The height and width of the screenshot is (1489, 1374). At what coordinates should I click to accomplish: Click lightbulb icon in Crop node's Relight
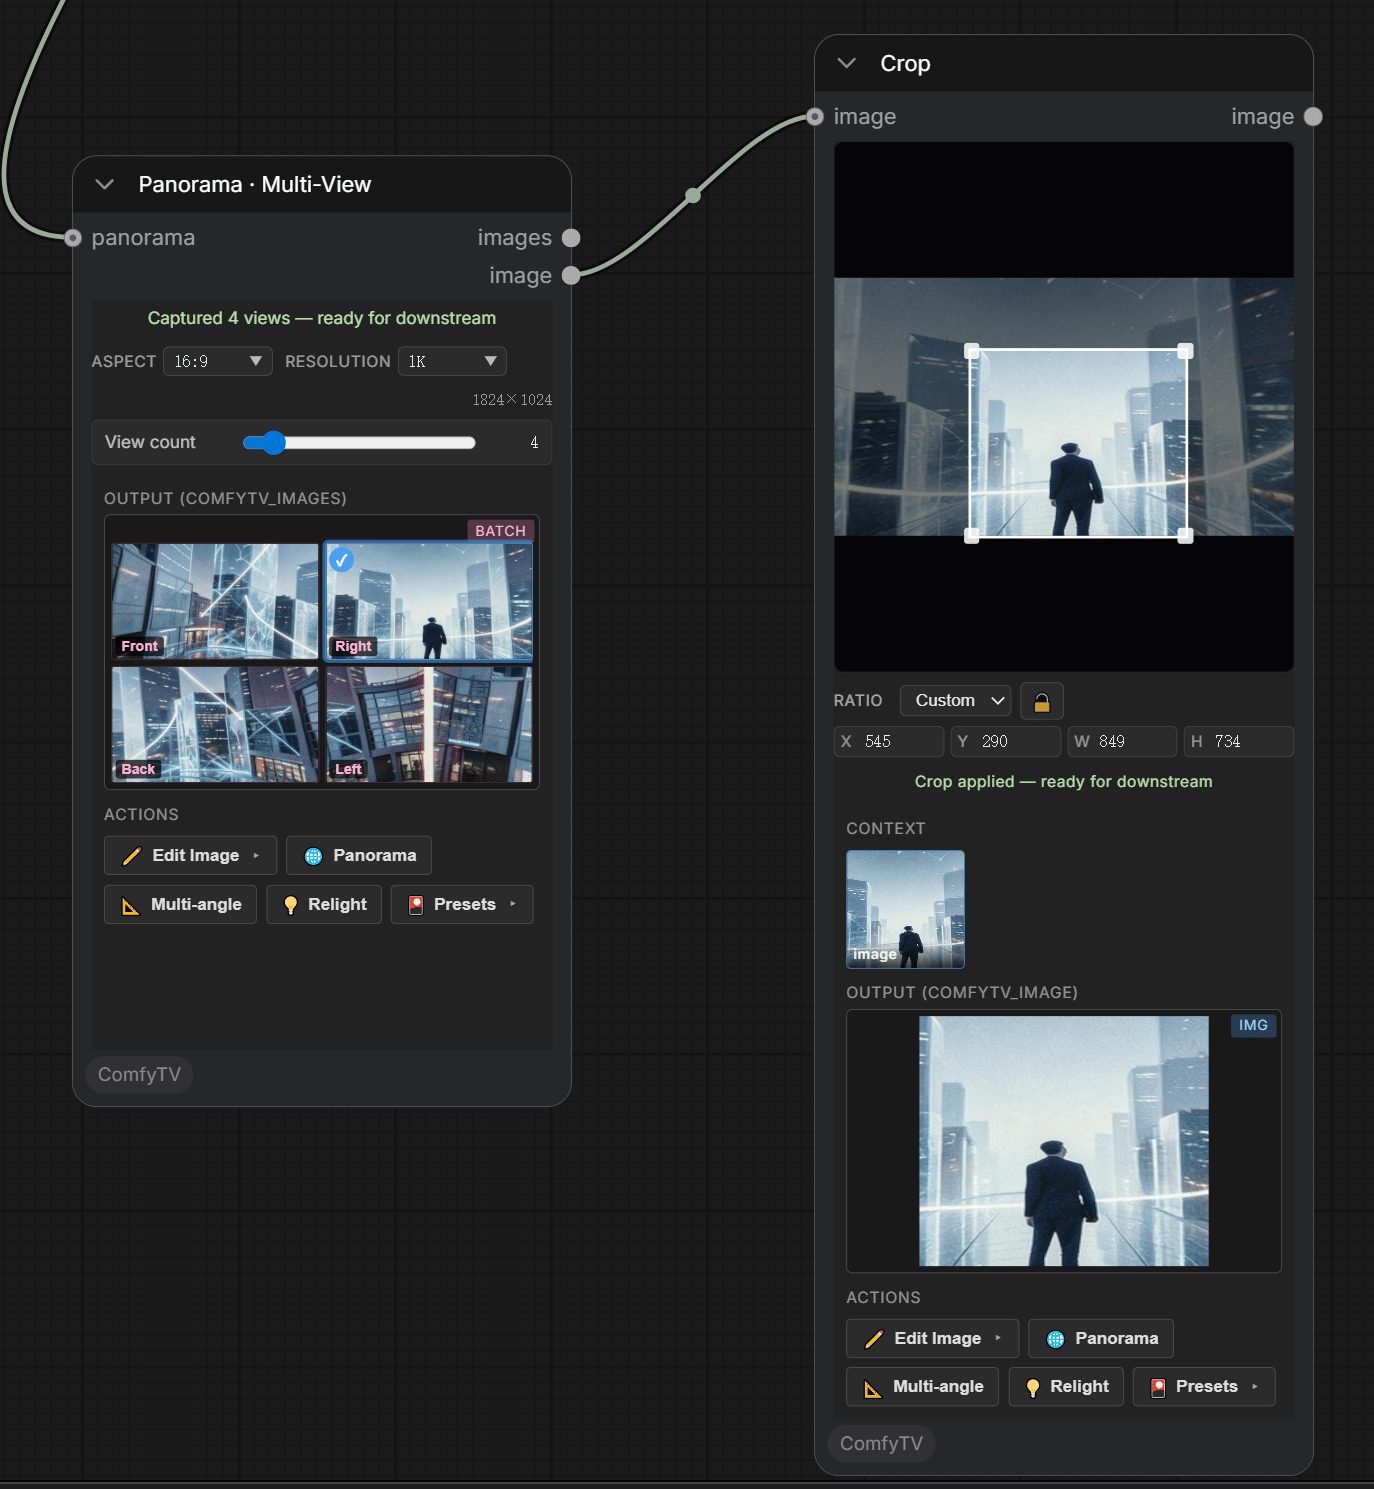point(1033,1388)
